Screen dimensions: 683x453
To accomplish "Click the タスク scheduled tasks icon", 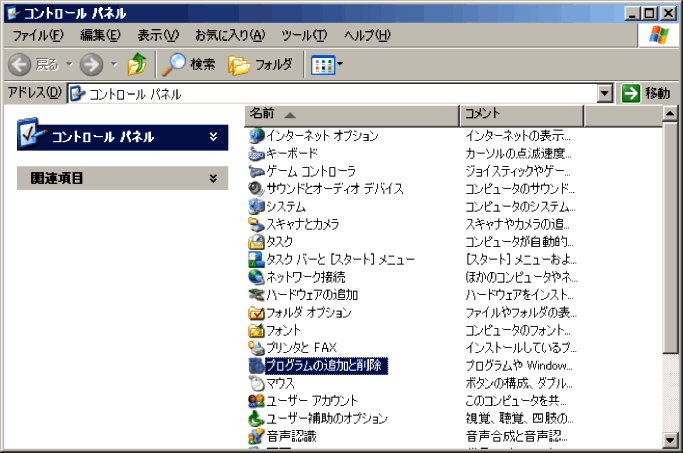I will point(256,242).
